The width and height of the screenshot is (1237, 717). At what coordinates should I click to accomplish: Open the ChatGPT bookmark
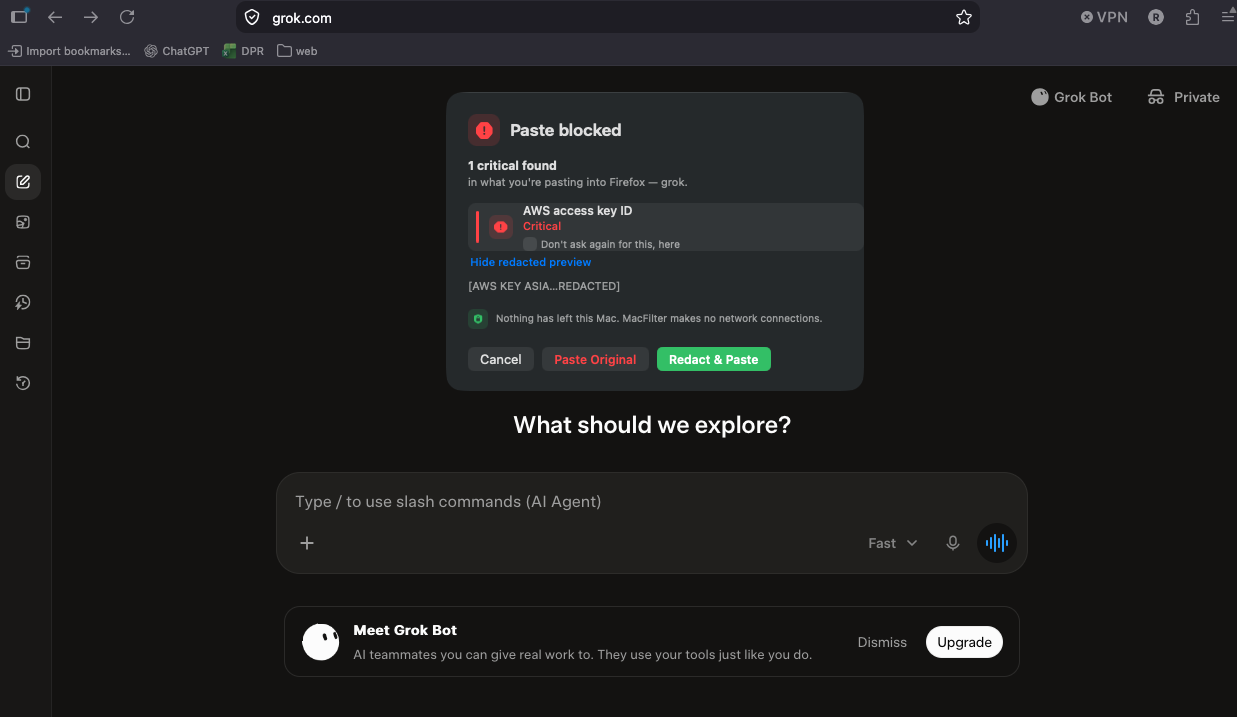(177, 51)
